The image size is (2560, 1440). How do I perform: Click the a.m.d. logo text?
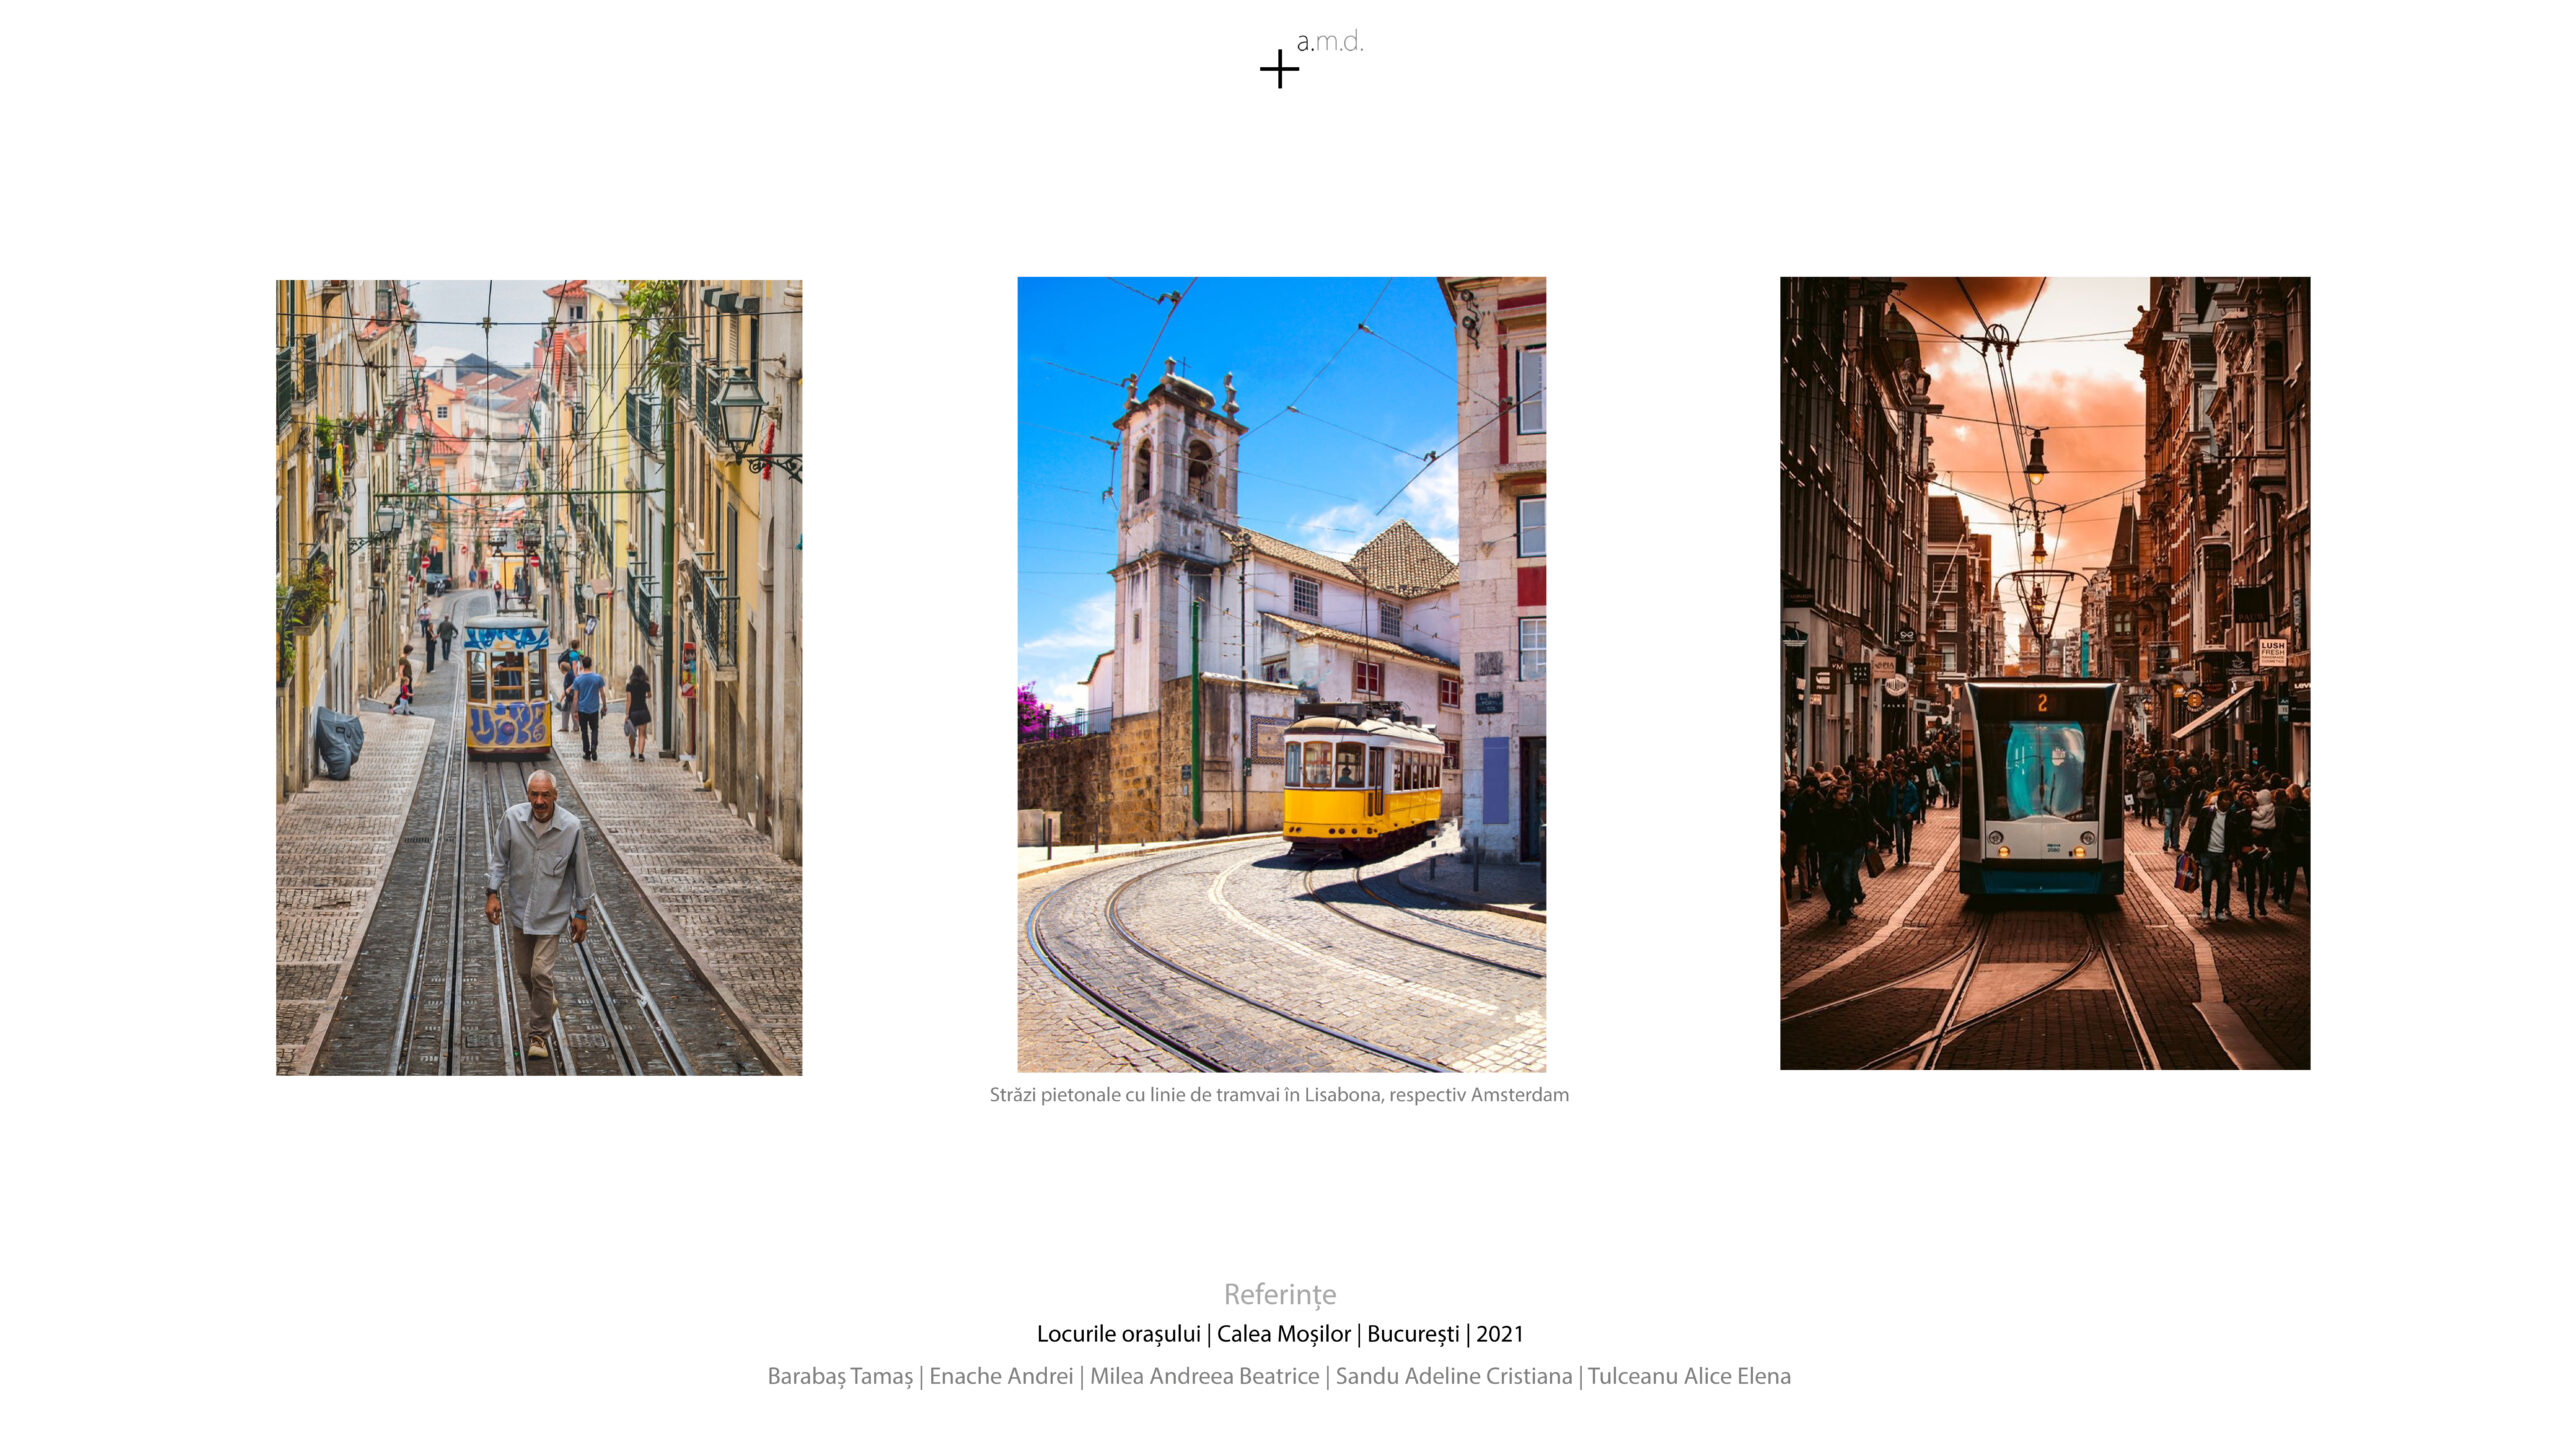pyautogui.click(x=1330, y=42)
